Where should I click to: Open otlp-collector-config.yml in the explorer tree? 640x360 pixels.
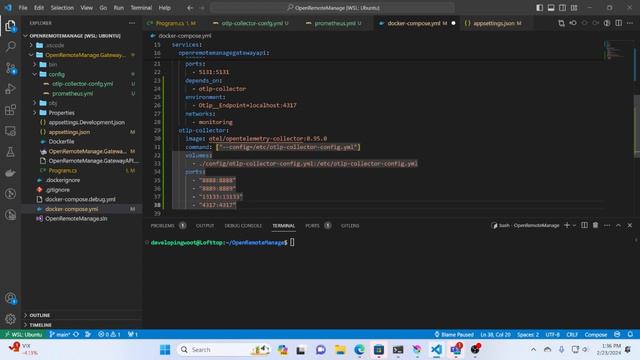(82, 84)
